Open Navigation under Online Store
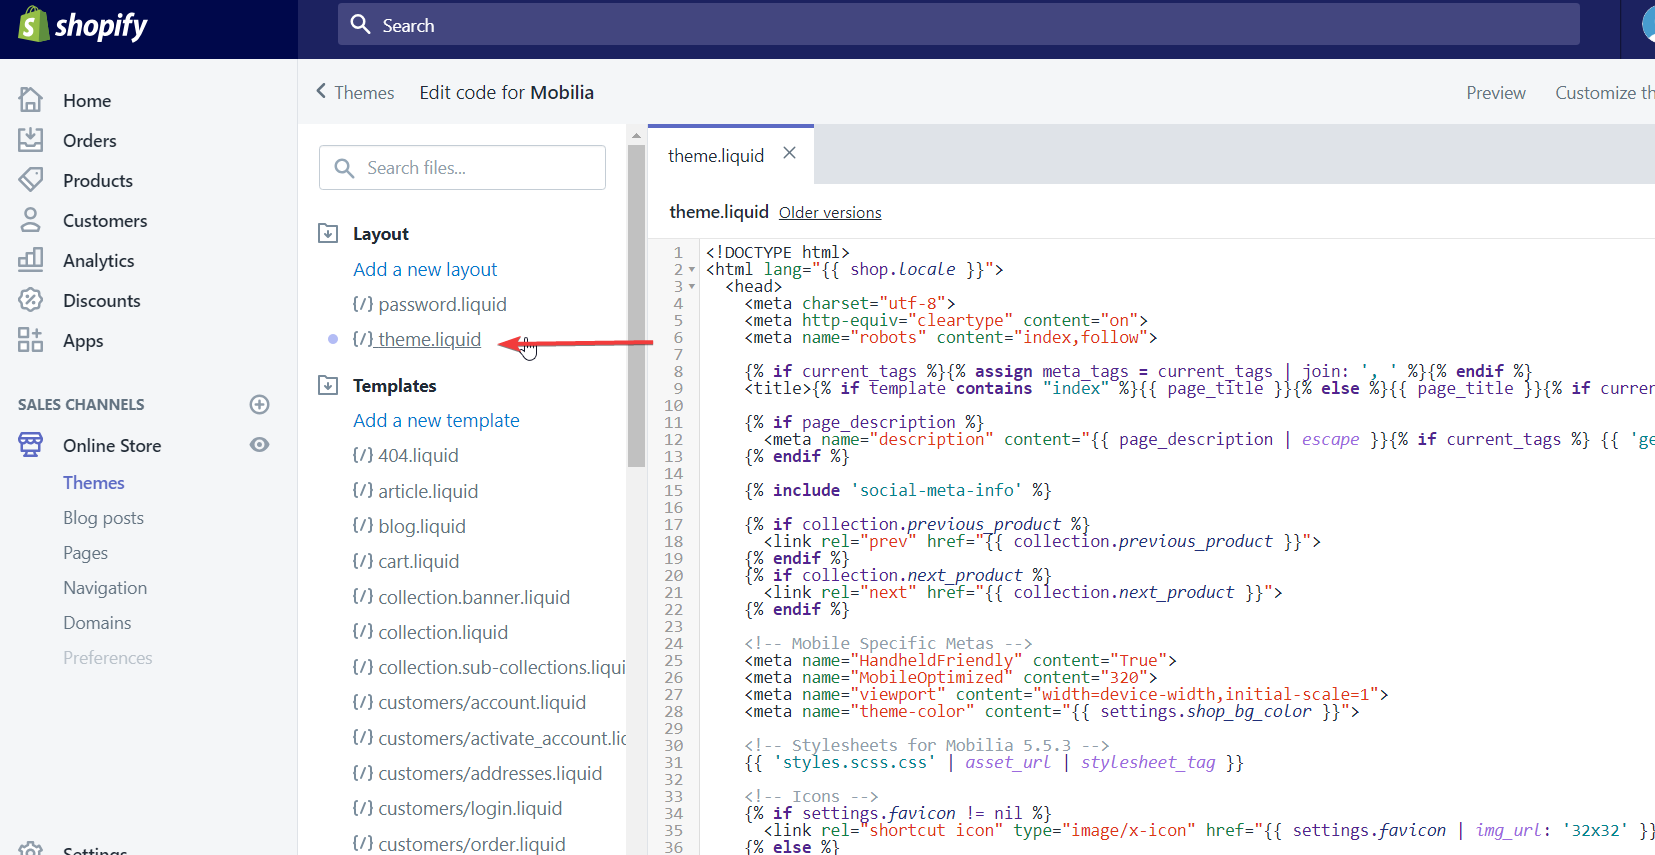 click(x=105, y=588)
